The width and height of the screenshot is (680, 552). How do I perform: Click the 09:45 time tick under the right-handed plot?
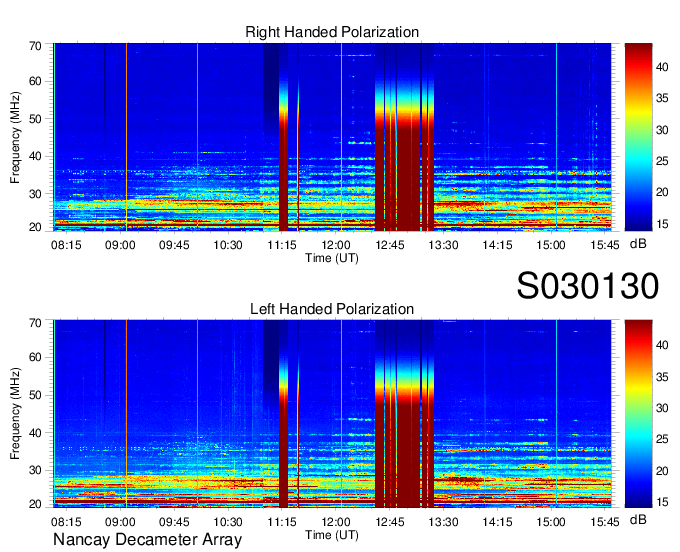pos(174,245)
